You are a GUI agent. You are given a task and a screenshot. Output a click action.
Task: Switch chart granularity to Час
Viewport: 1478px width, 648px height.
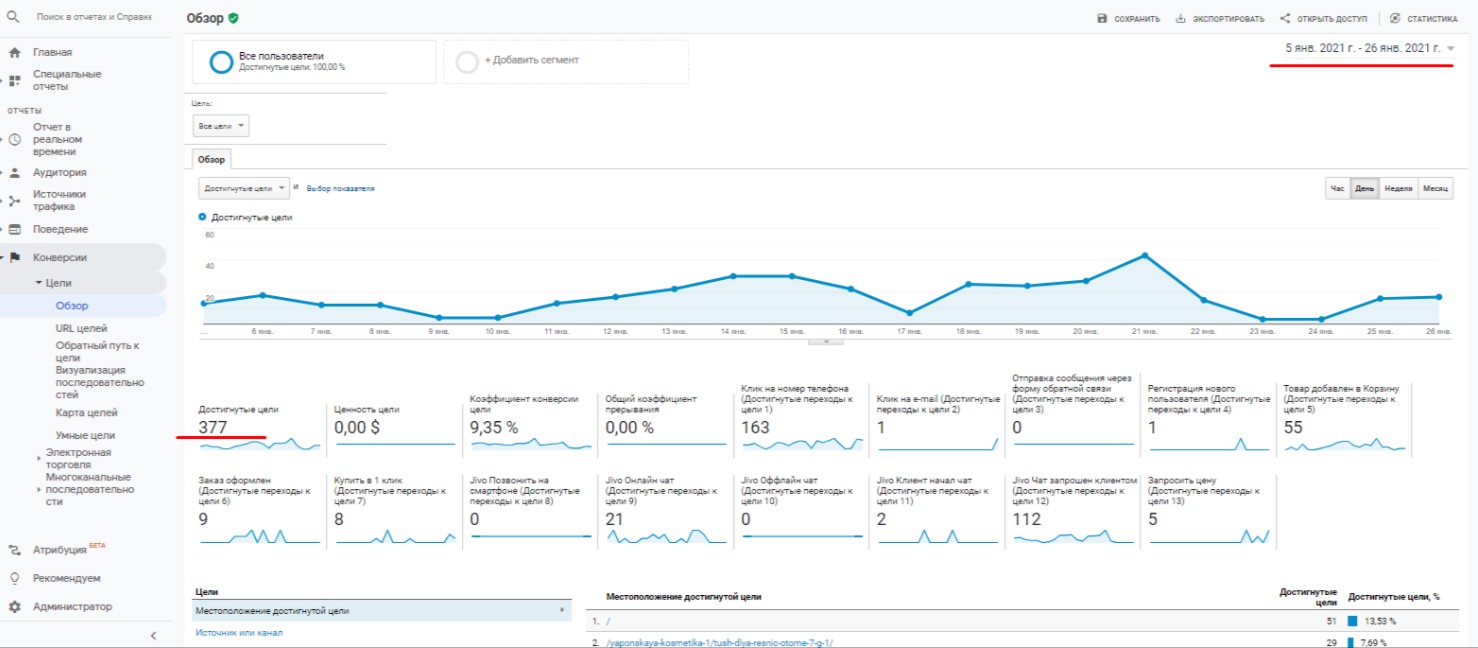click(1337, 188)
